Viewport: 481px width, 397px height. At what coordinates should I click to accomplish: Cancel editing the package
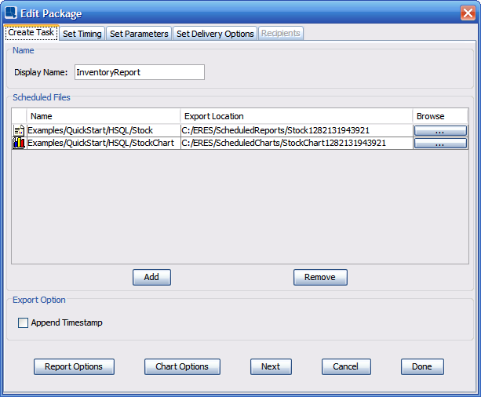346,367
